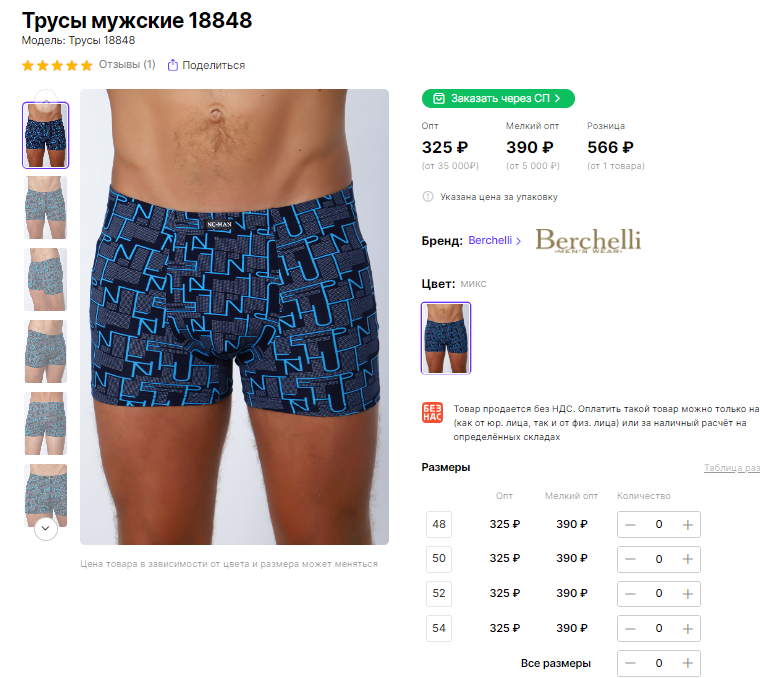Select the second product thumbnail
Image resolution: width=760 pixels, height=678 pixels.
[x=46, y=207]
